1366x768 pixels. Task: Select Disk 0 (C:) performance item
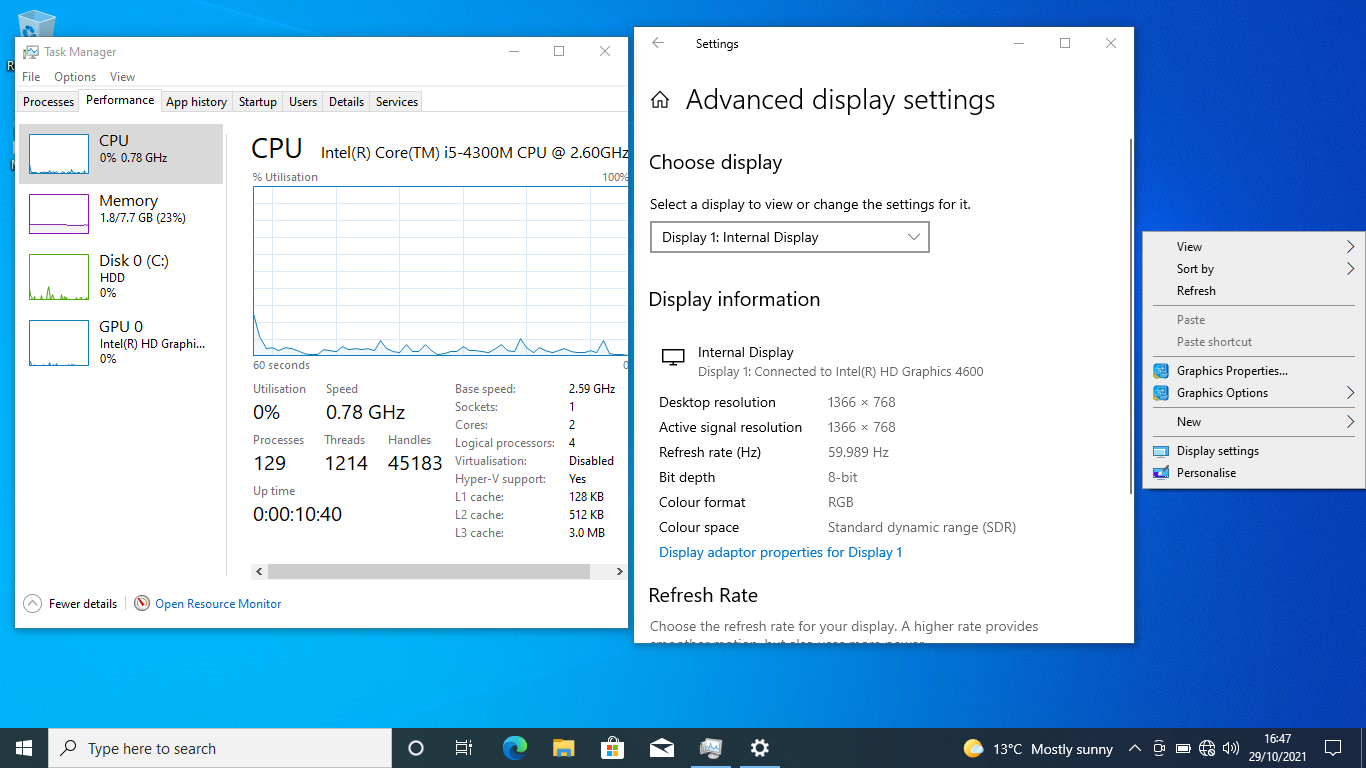click(x=120, y=276)
